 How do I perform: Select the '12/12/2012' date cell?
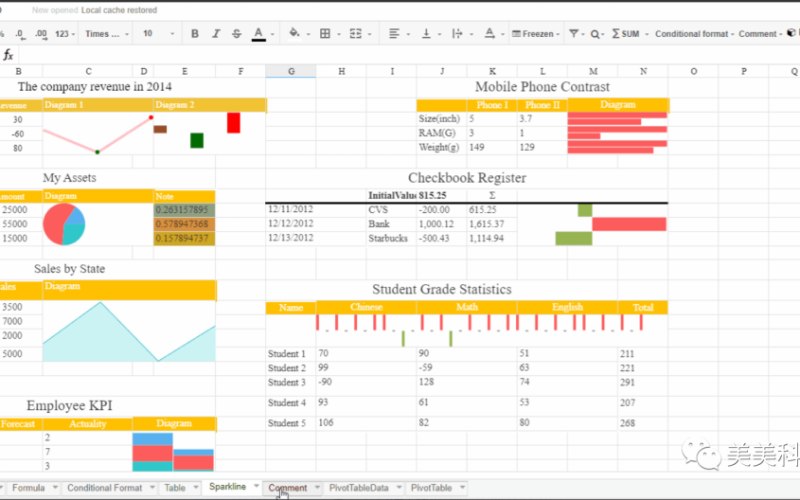click(x=290, y=223)
